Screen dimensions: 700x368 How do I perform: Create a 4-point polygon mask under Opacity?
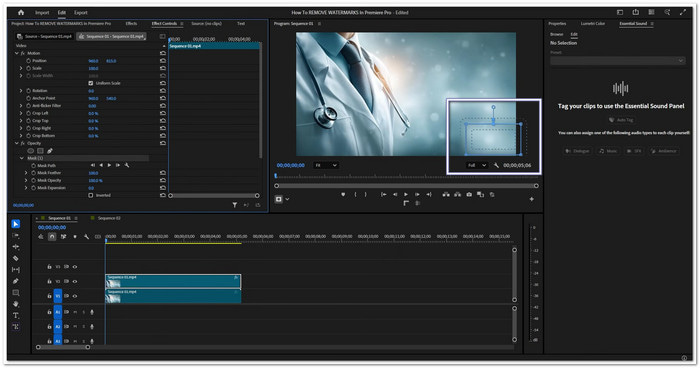pos(40,151)
